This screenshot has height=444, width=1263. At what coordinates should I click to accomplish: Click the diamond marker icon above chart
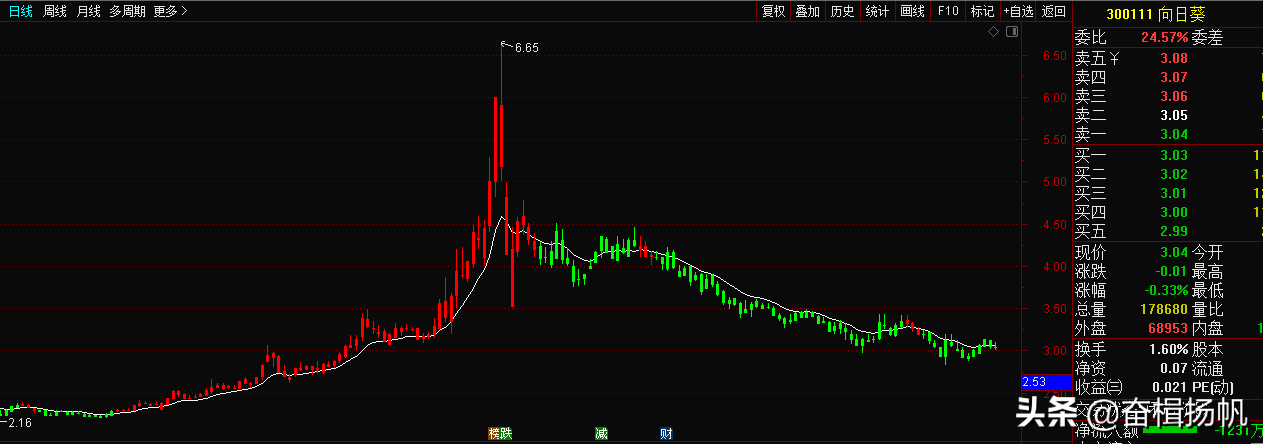(994, 33)
